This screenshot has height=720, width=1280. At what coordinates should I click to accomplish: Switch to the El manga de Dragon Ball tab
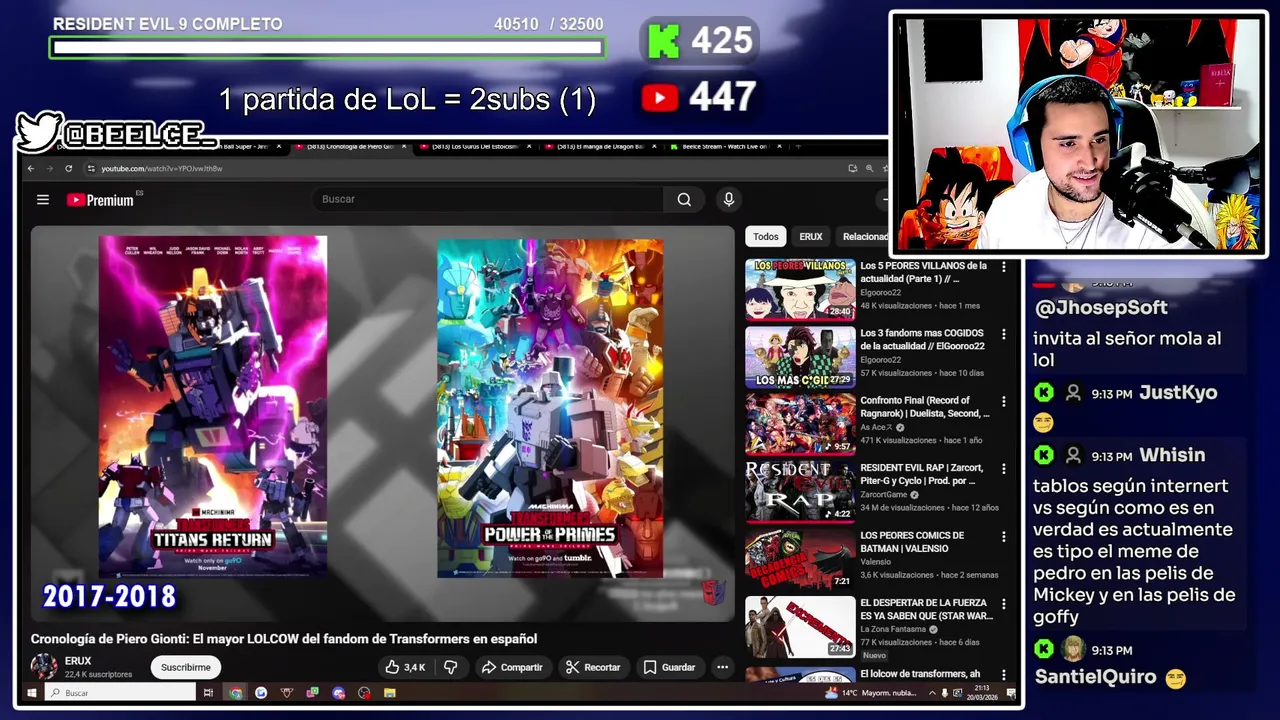point(600,147)
